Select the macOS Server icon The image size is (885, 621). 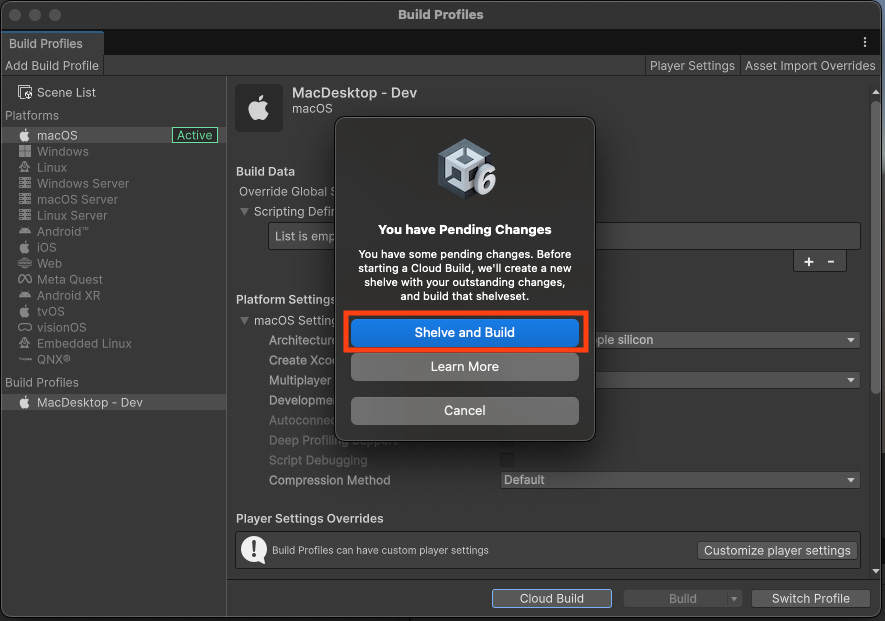25,199
